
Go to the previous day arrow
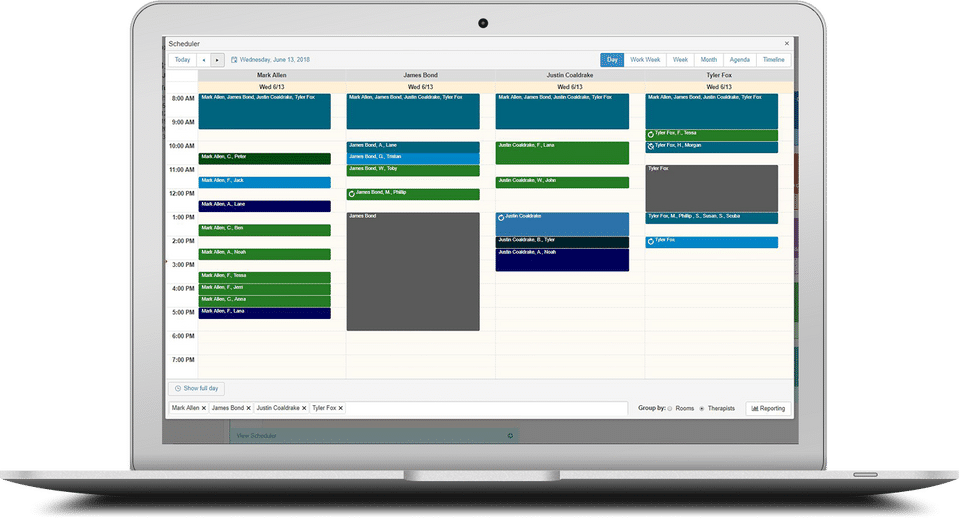(204, 60)
